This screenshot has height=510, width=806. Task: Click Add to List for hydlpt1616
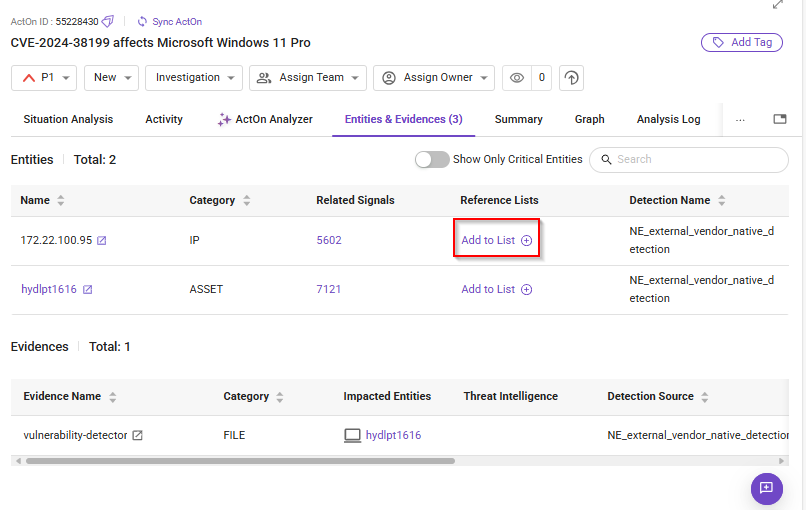click(497, 289)
